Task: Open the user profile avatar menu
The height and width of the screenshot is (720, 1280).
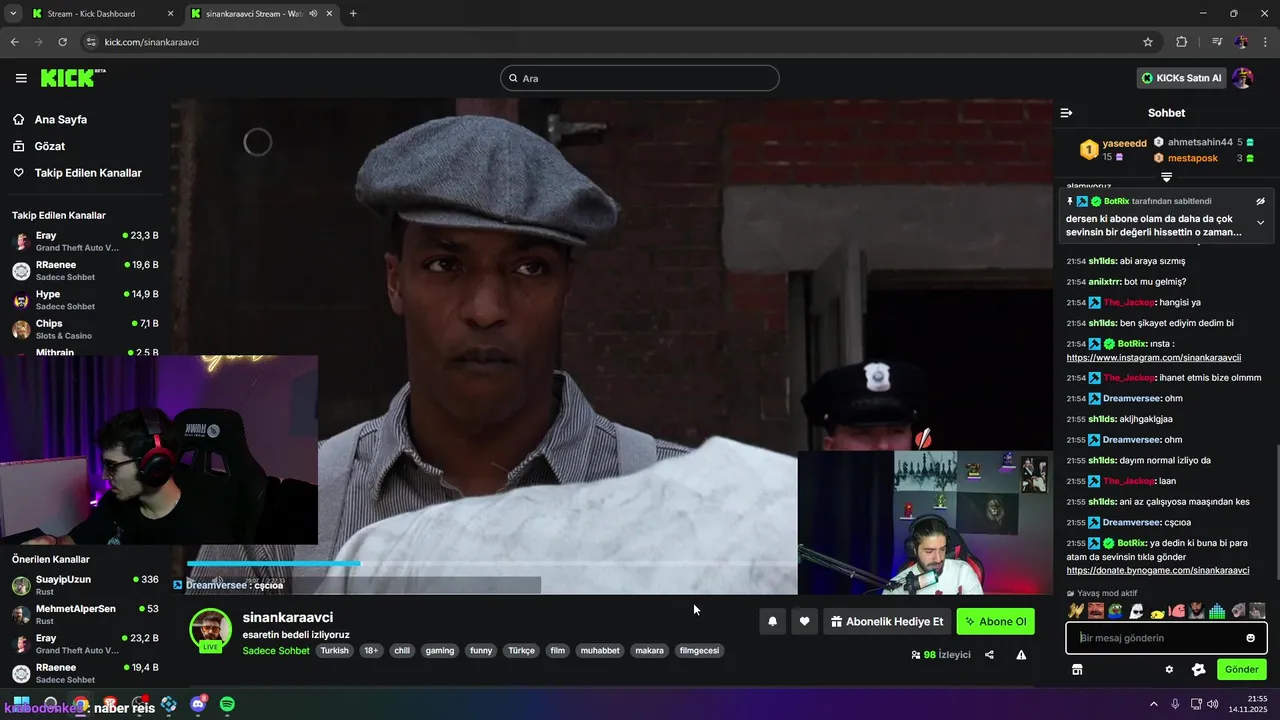Action: pyautogui.click(x=1243, y=78)
